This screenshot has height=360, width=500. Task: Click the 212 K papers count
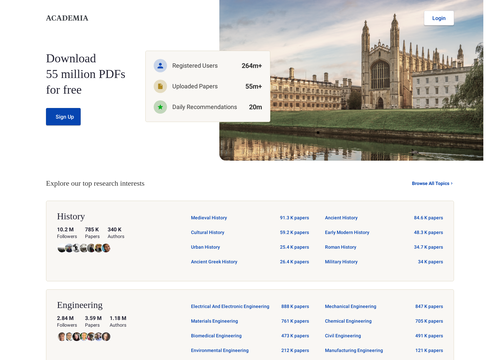[295, 350]
